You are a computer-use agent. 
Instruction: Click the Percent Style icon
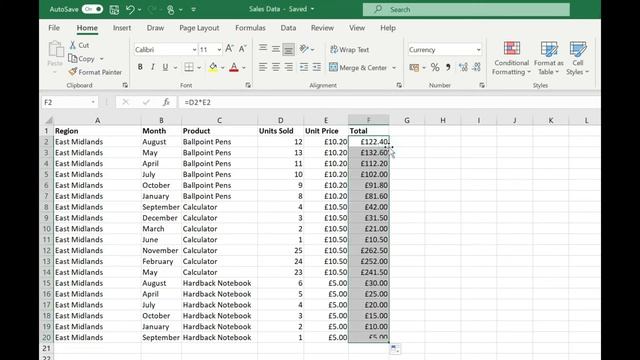[435, 67]
